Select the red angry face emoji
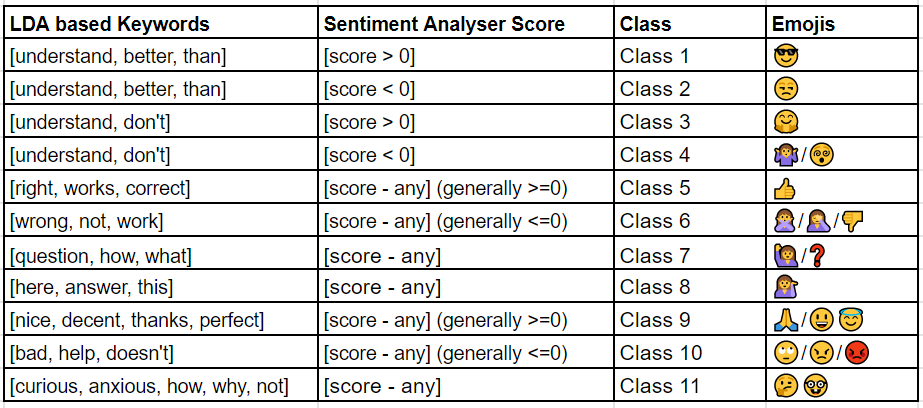Image resolution: width=923 pixels, height=408 pixels. click(855, 353)
